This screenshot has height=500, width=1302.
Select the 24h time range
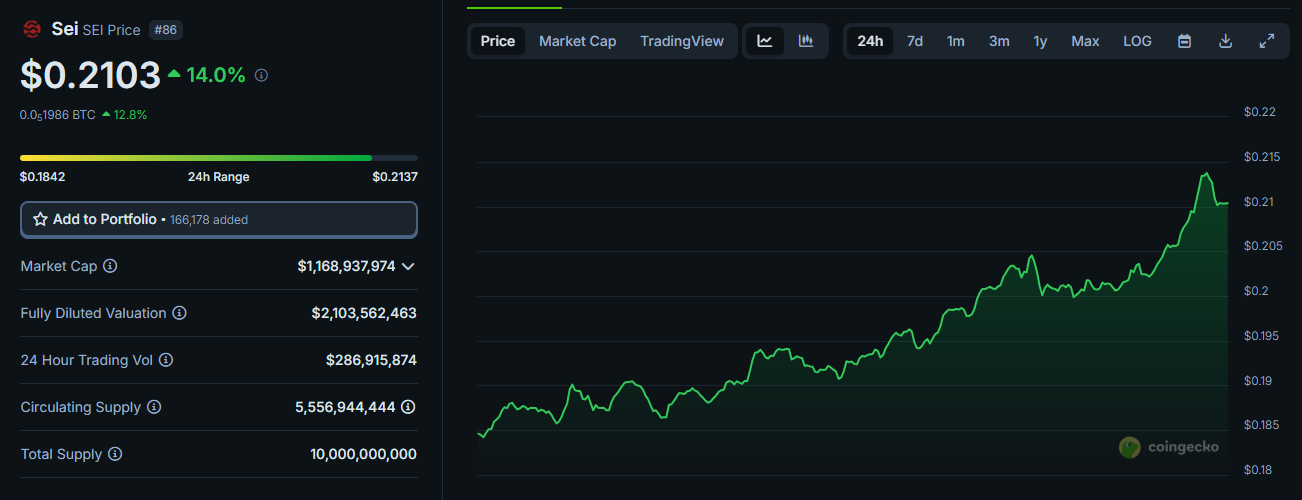tap(870, 41)
